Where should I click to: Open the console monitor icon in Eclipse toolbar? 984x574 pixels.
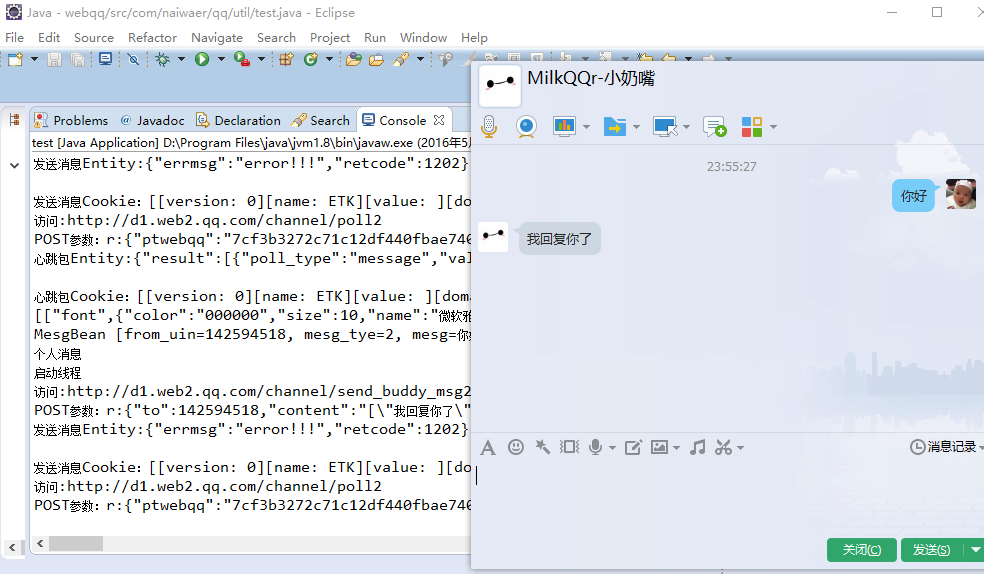point(105,59)
